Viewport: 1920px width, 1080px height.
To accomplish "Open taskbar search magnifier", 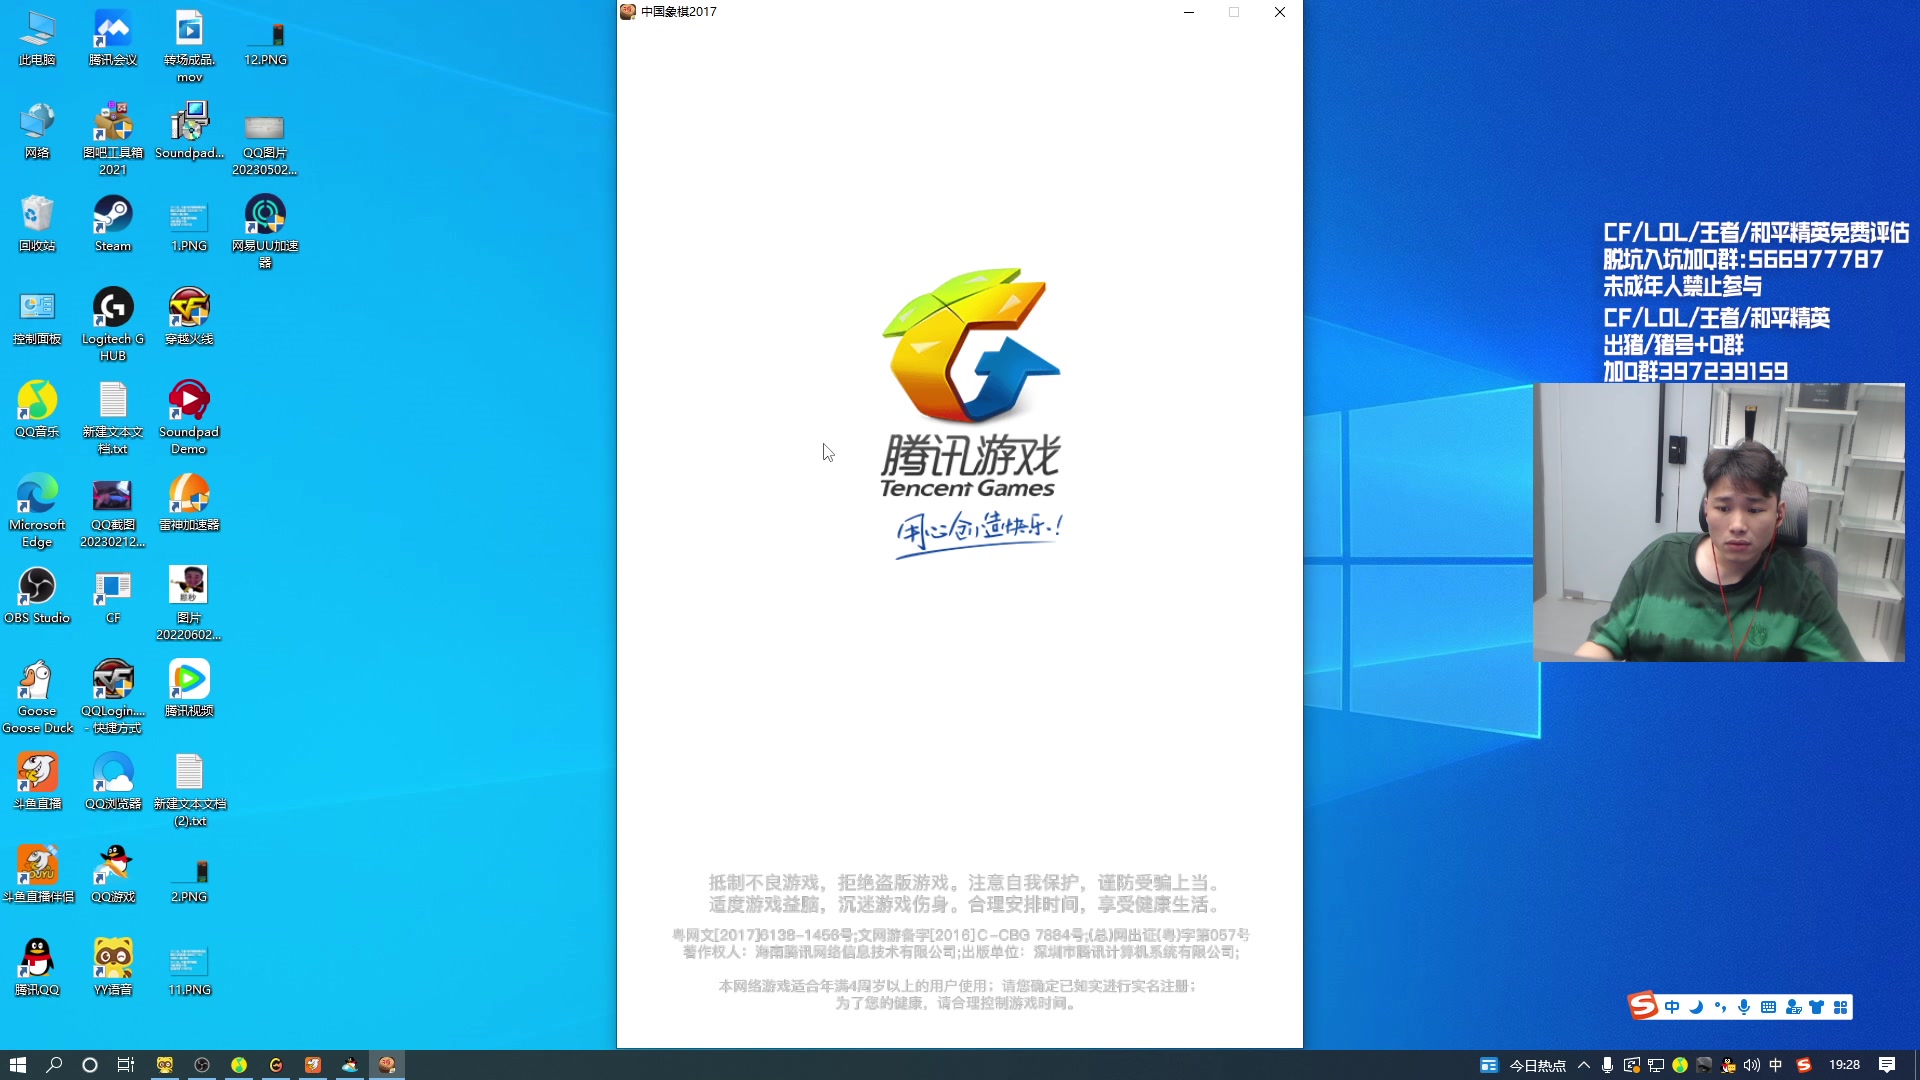I will [54, 1065].
